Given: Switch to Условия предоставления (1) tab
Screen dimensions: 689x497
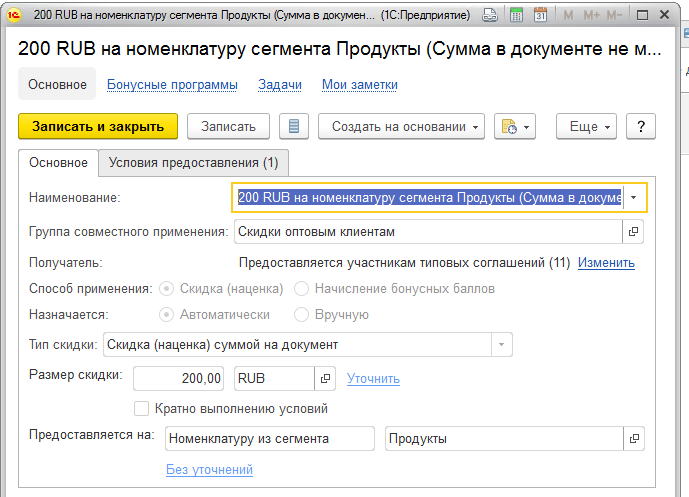Looking at the screenshot, I should [x=193, y=163].
